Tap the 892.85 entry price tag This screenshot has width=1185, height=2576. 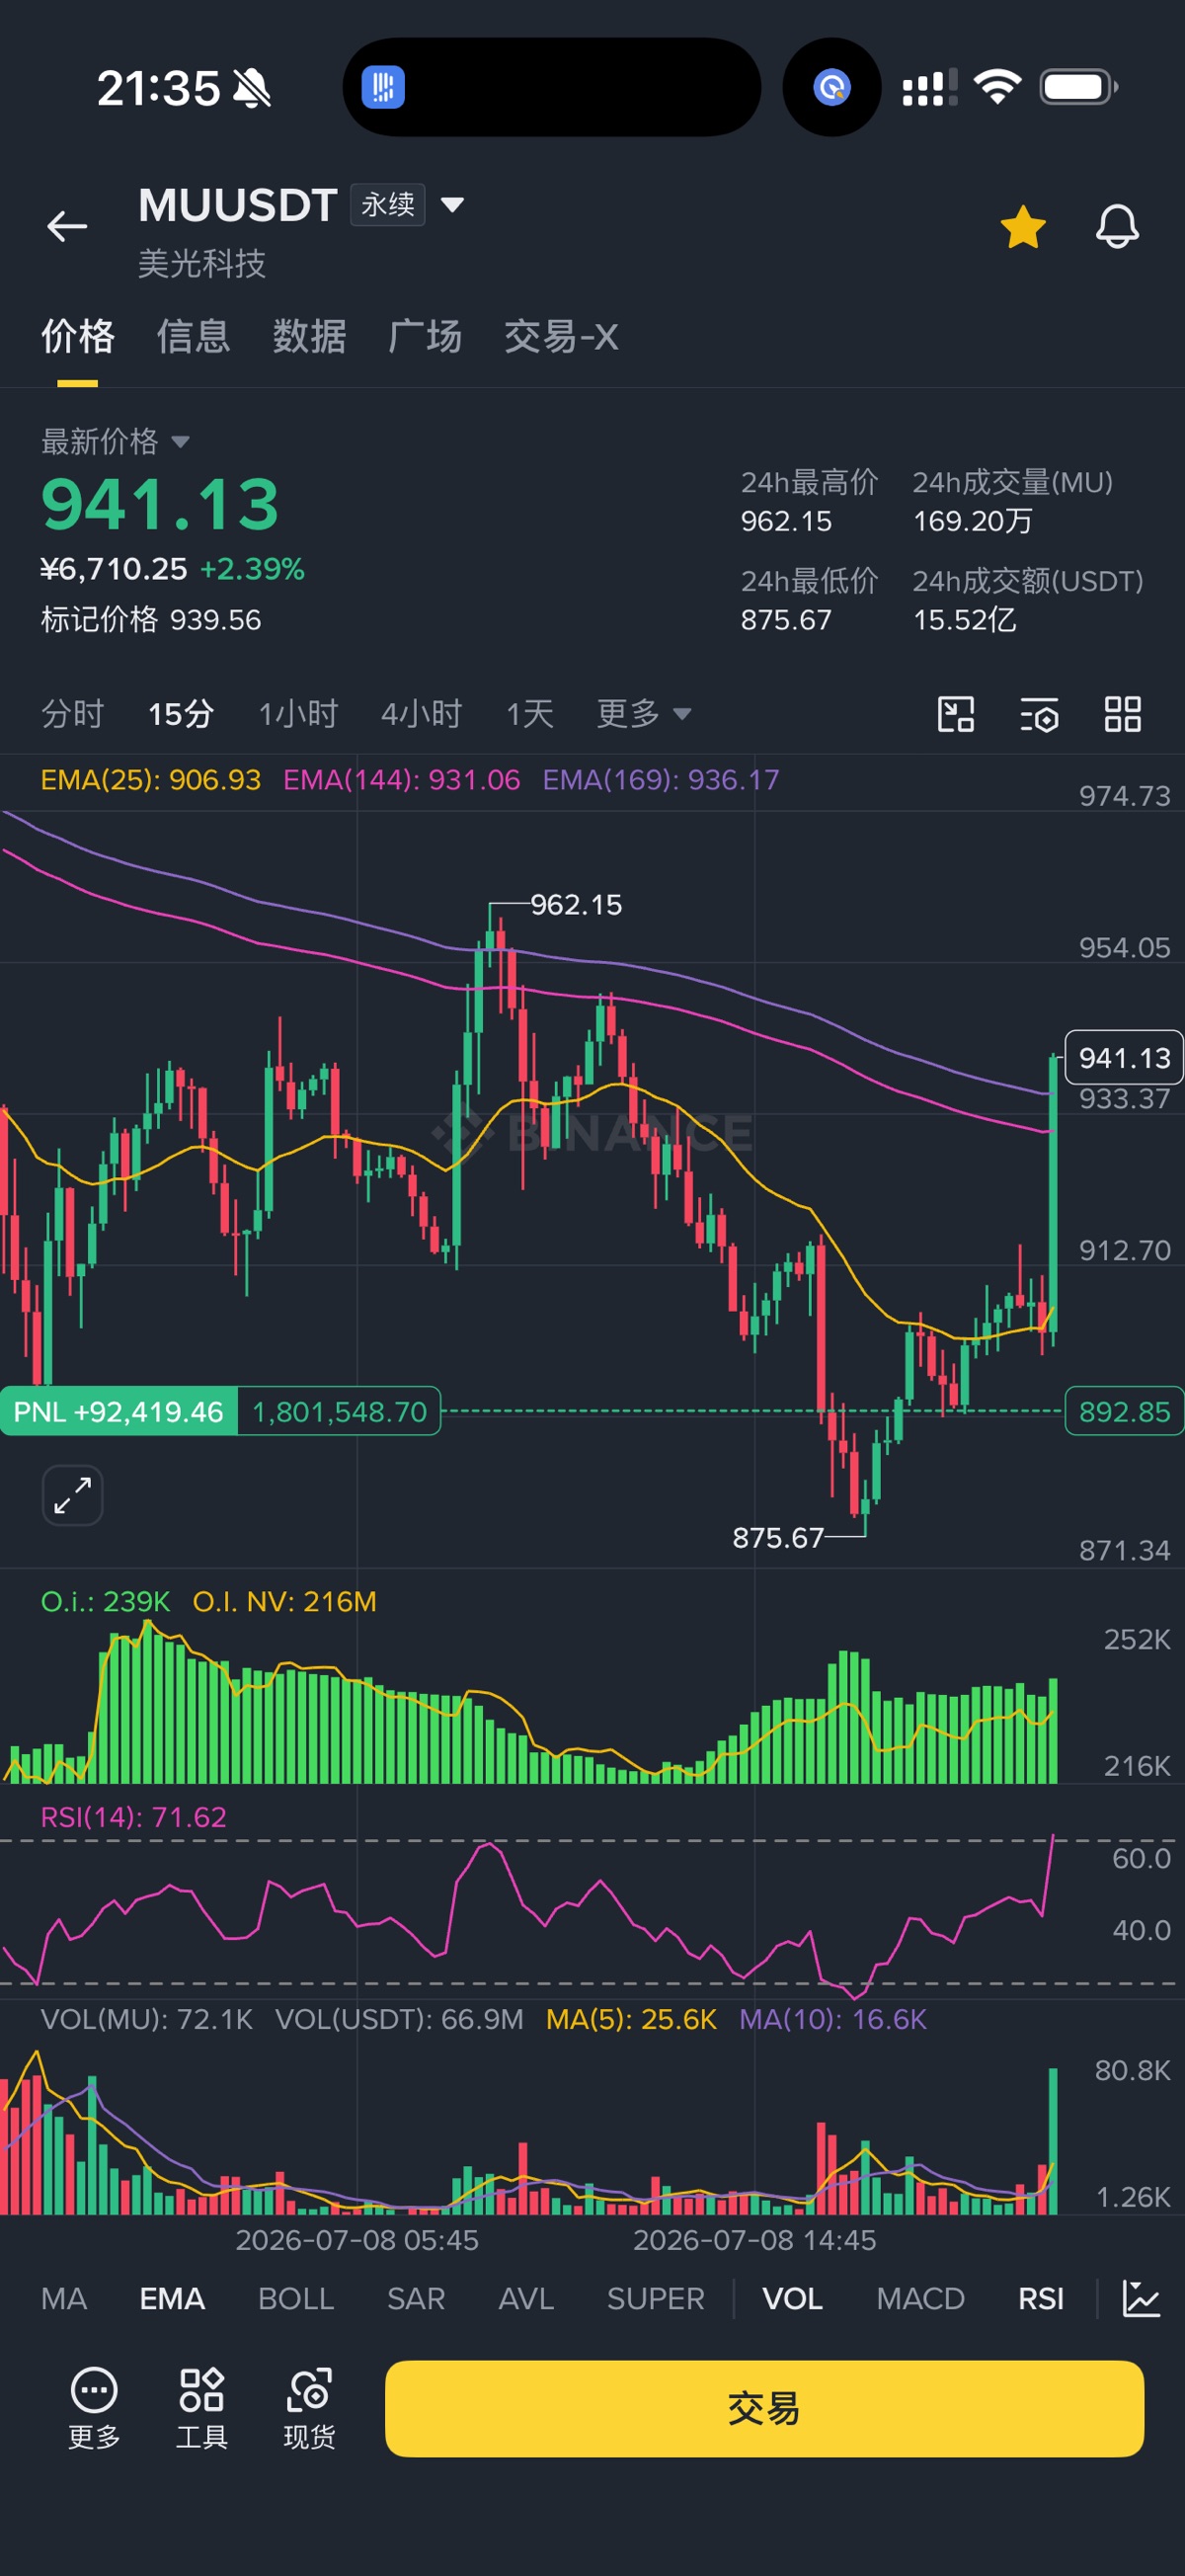[x=1124, y=1411]
